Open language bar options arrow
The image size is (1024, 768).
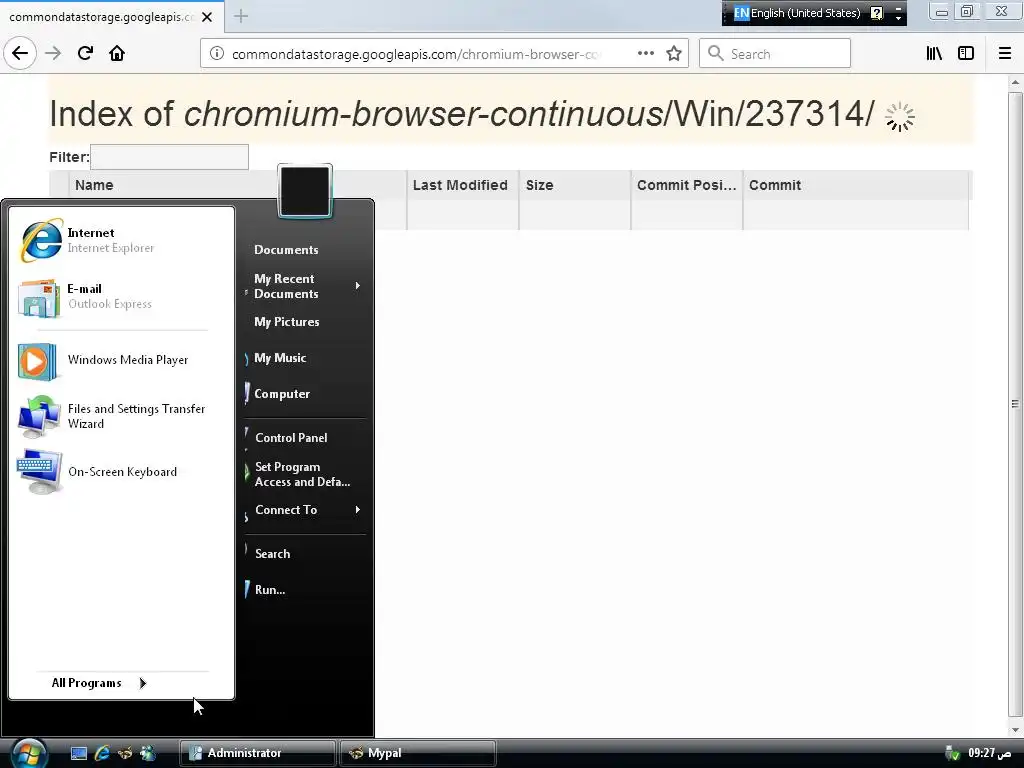899,18
